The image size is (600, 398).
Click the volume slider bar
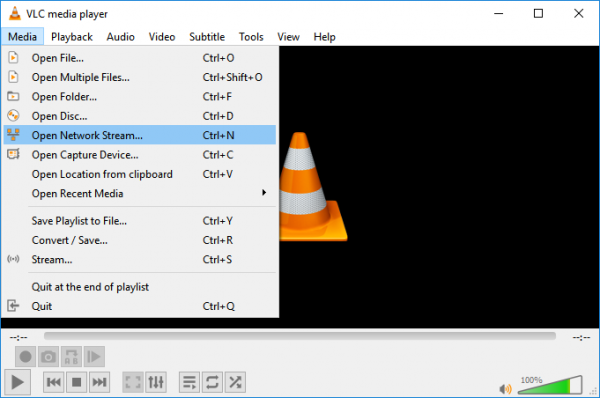[550, 385]
